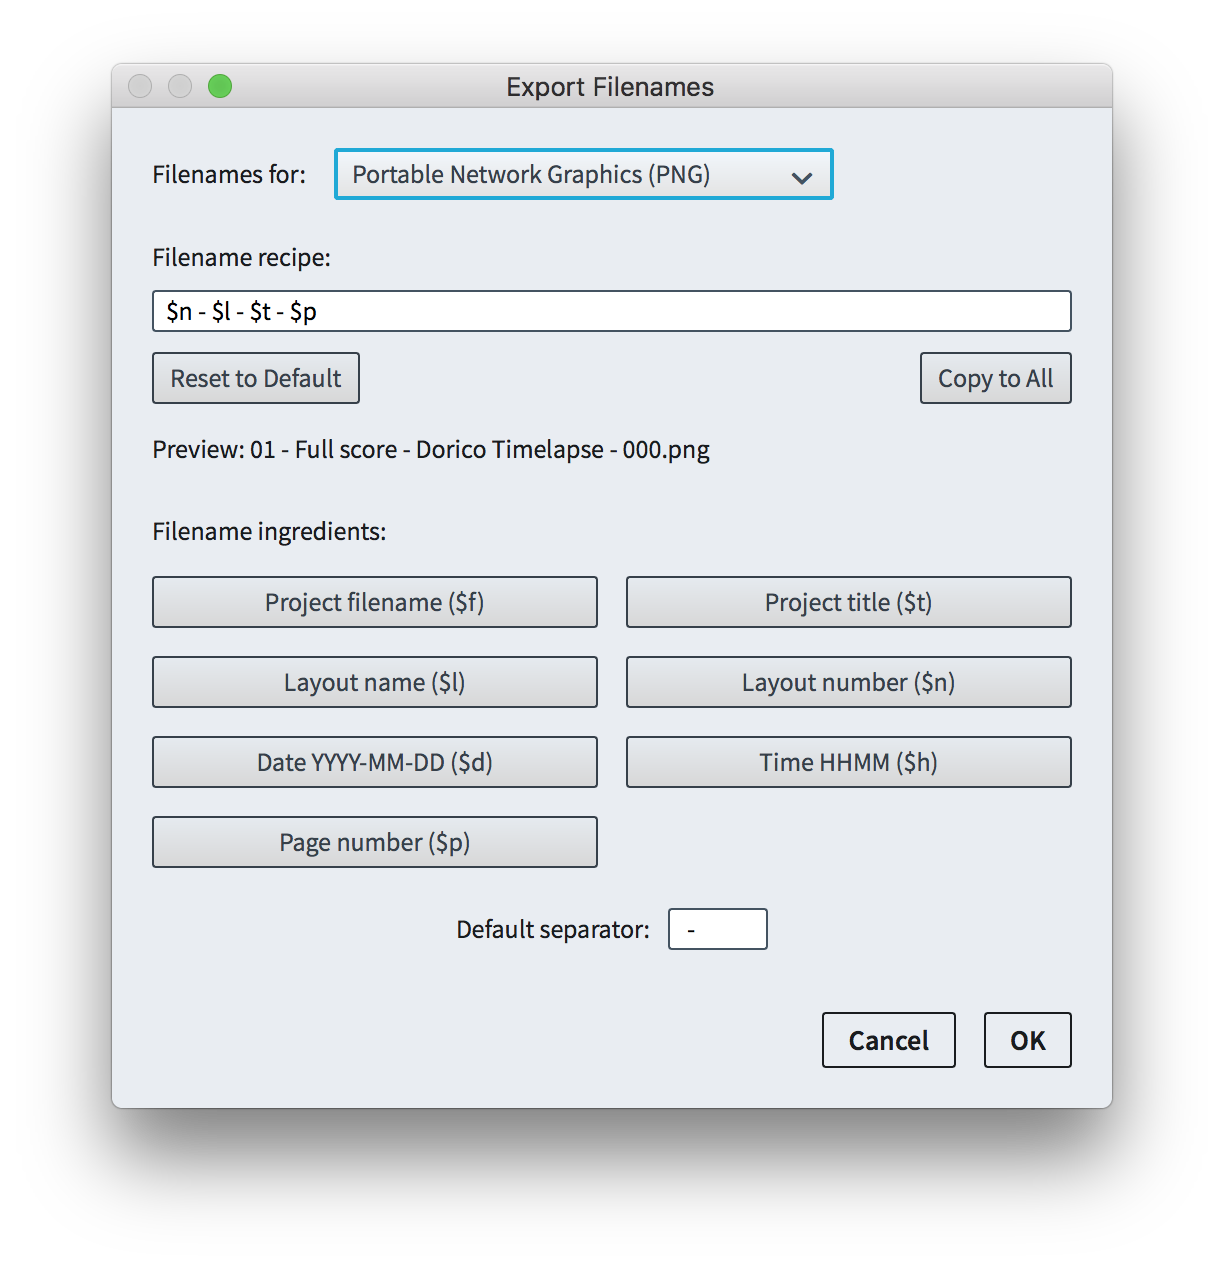Insert Layout name ($l) ingredient
Image resolution: width=1224 pixels, height=1268 pixels.
[x=375, y=682]
